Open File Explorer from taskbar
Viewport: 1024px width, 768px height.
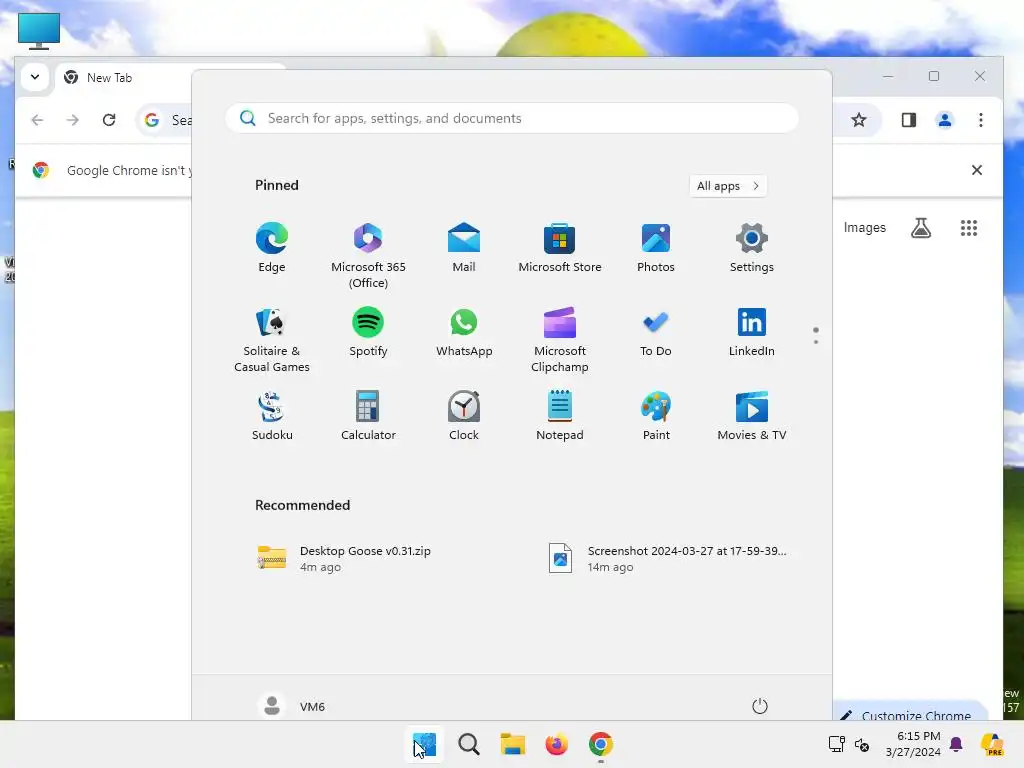point(513,744)
